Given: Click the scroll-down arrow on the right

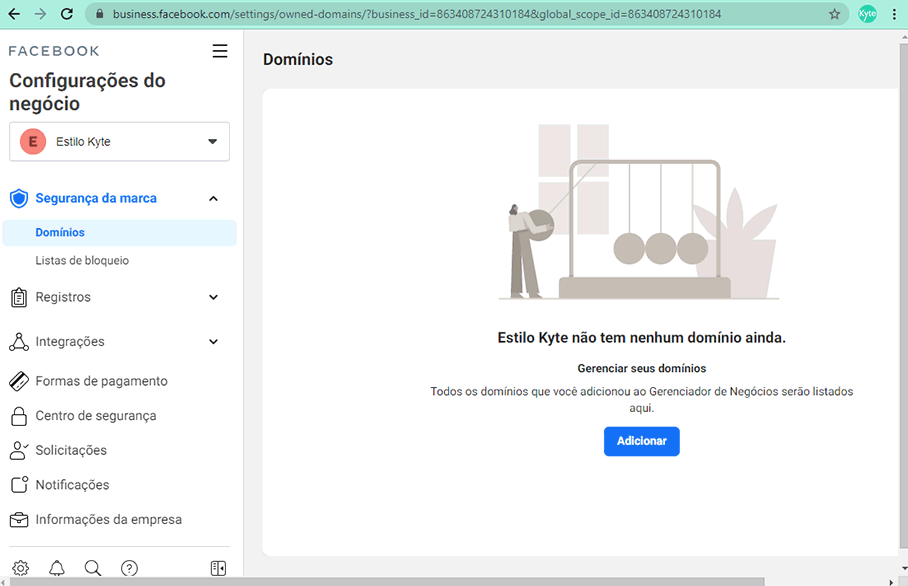Looking at the screenshot, I should pos(904,569).
